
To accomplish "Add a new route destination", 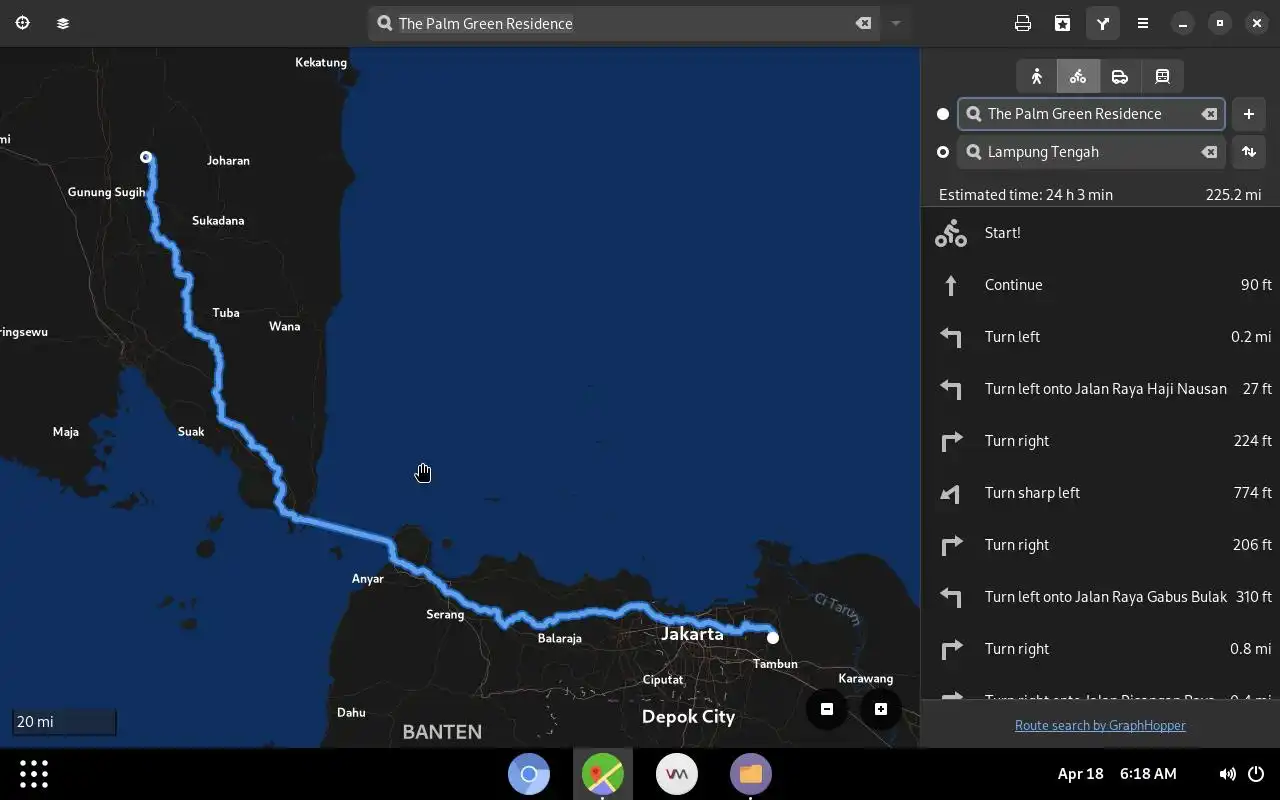I will (x=1249, y=114).
